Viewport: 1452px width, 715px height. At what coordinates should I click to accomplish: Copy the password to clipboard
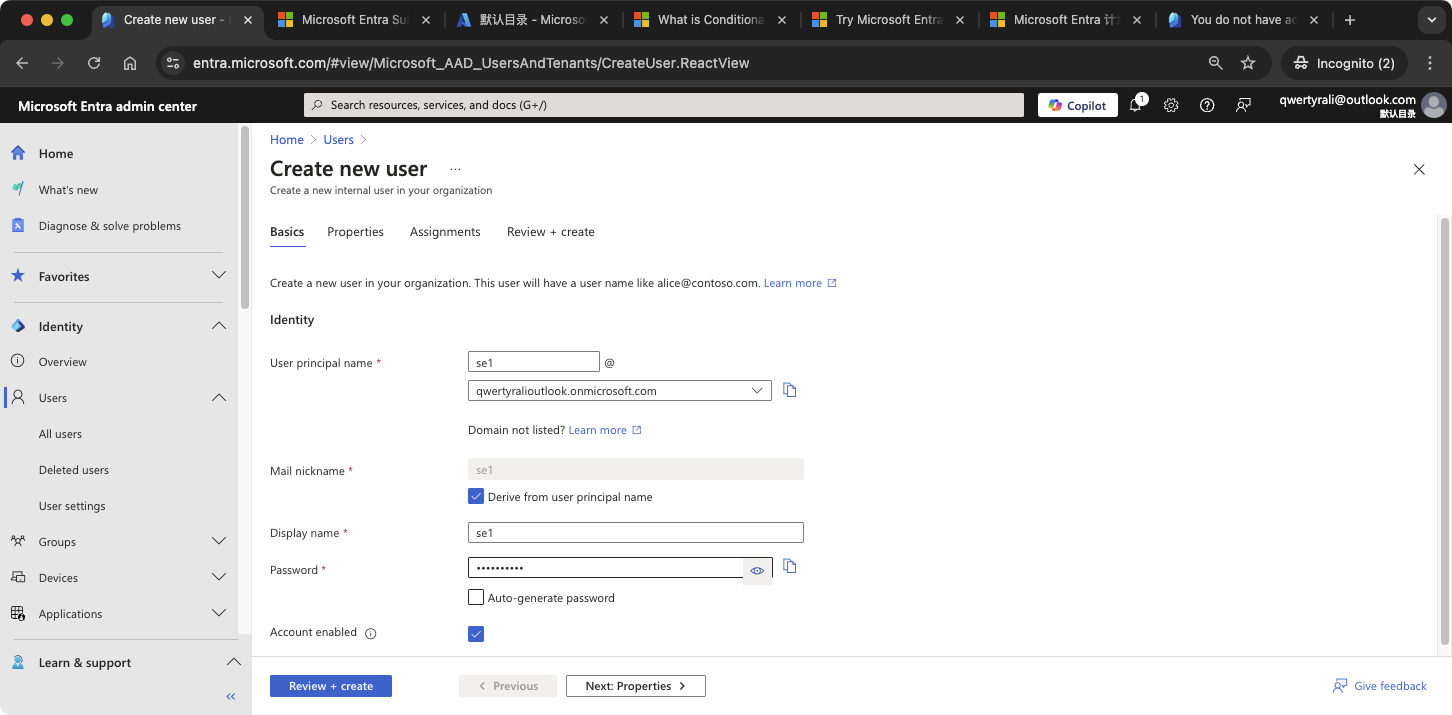[x=790, y=566]
